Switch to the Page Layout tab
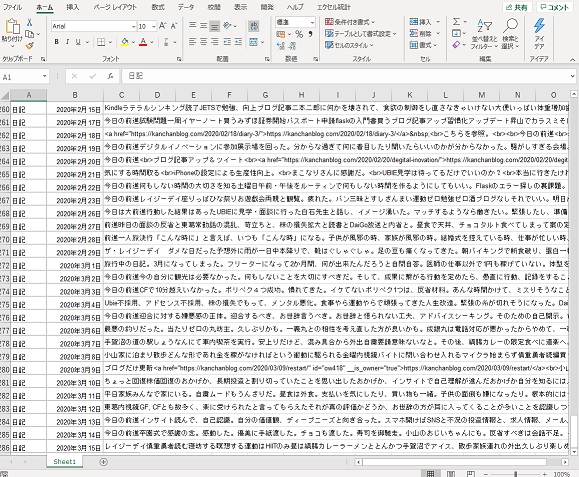579x477 pixels. point(115,7)
